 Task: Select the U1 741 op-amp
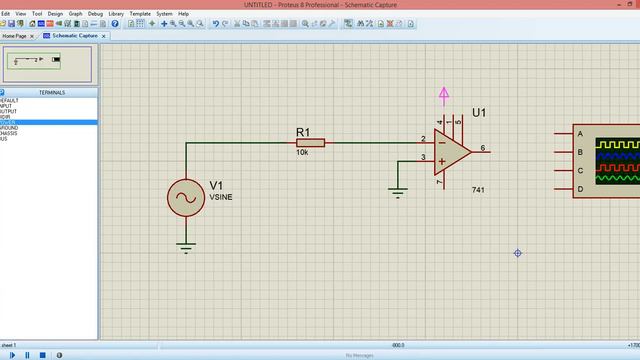tap(452, 152)
